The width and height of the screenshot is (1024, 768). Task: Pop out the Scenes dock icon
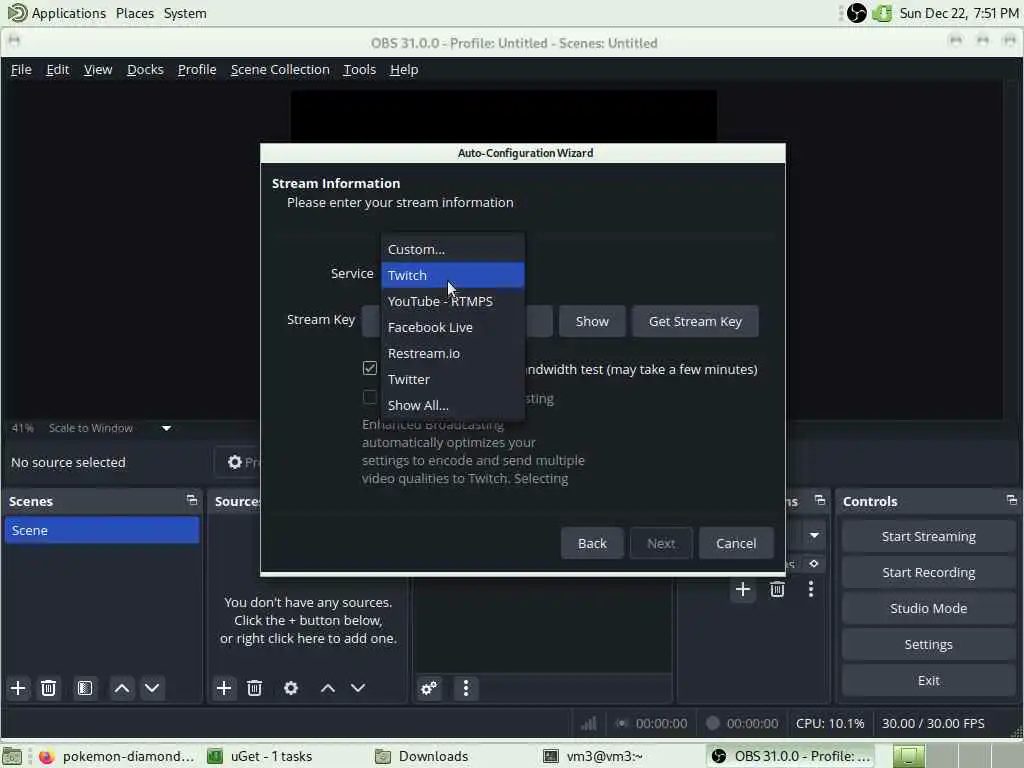tap(192, 500)
